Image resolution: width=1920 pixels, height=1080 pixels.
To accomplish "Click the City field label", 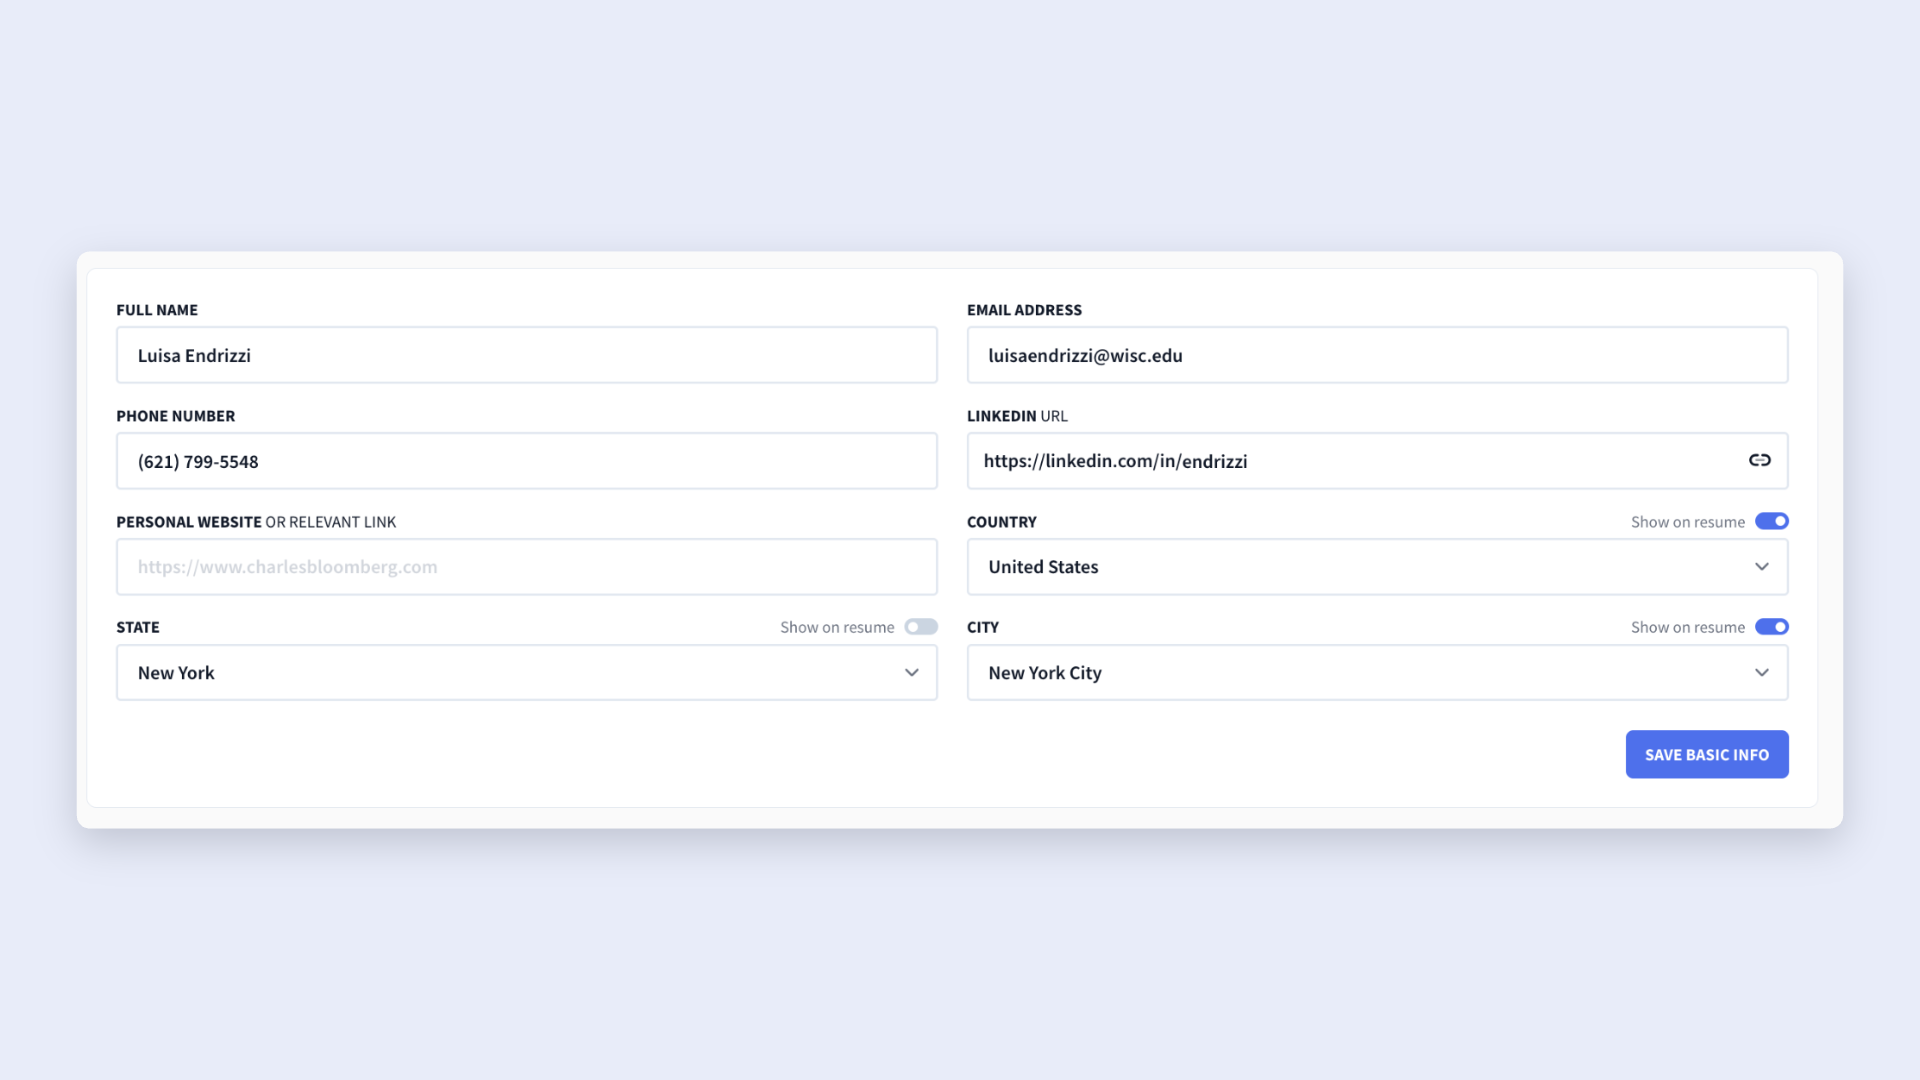I will (983, 627).
